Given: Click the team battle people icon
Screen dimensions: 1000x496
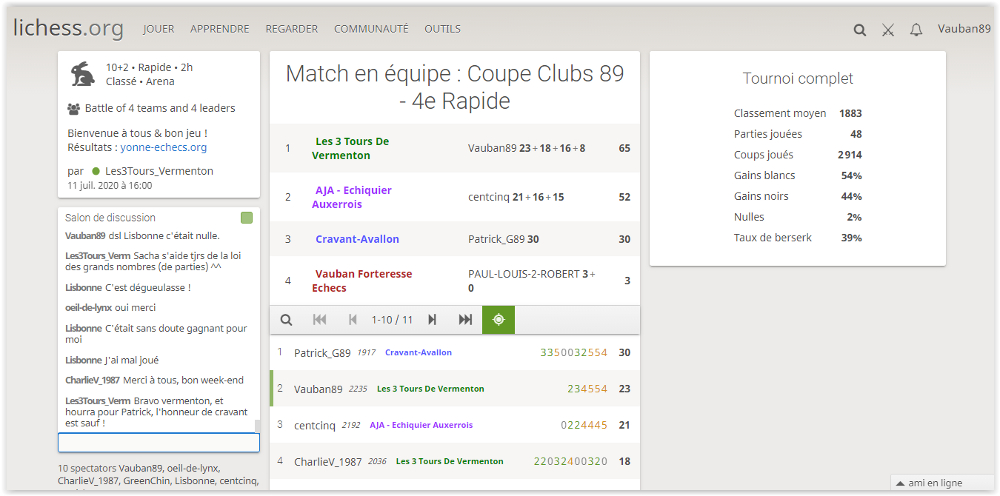Looking at the screenshot, I should (73, 109).
